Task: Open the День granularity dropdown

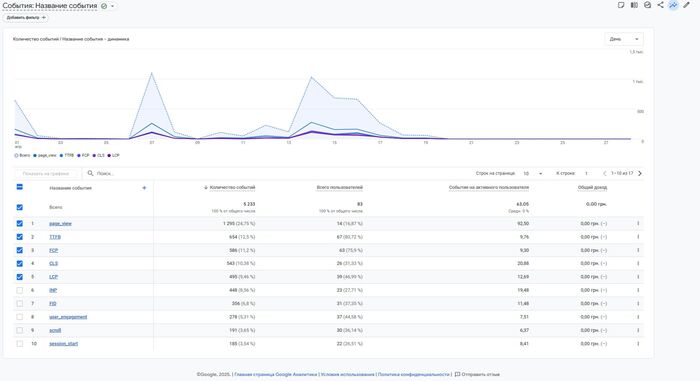Action: click(624, 39)
